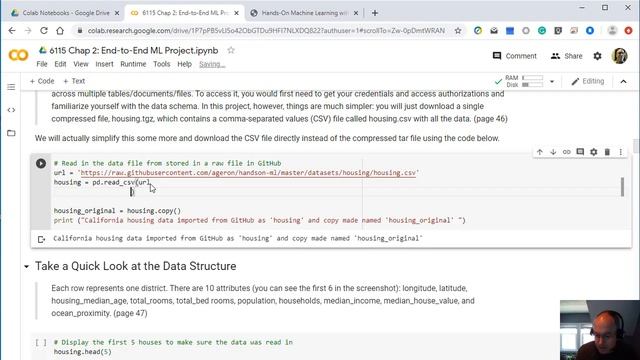Open the View menu

point(81,64)
